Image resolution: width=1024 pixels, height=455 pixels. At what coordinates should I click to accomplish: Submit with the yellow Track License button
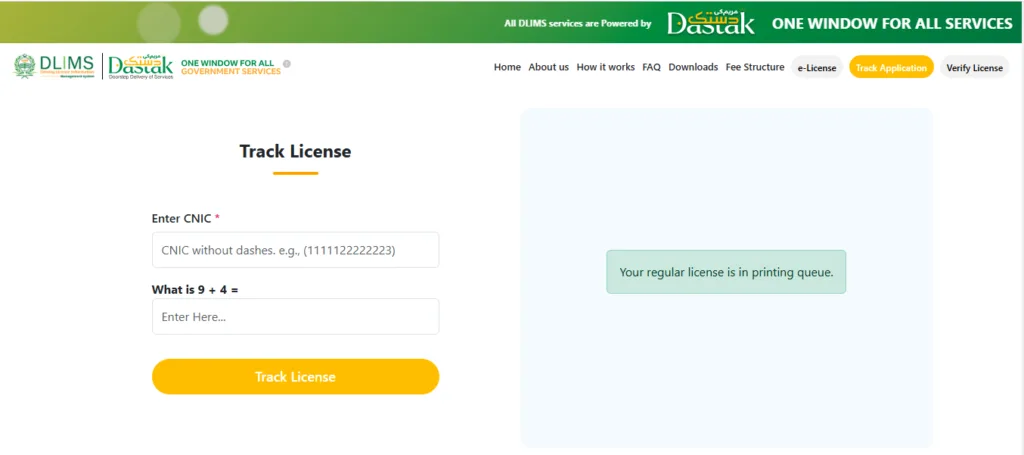pos(295,377)
